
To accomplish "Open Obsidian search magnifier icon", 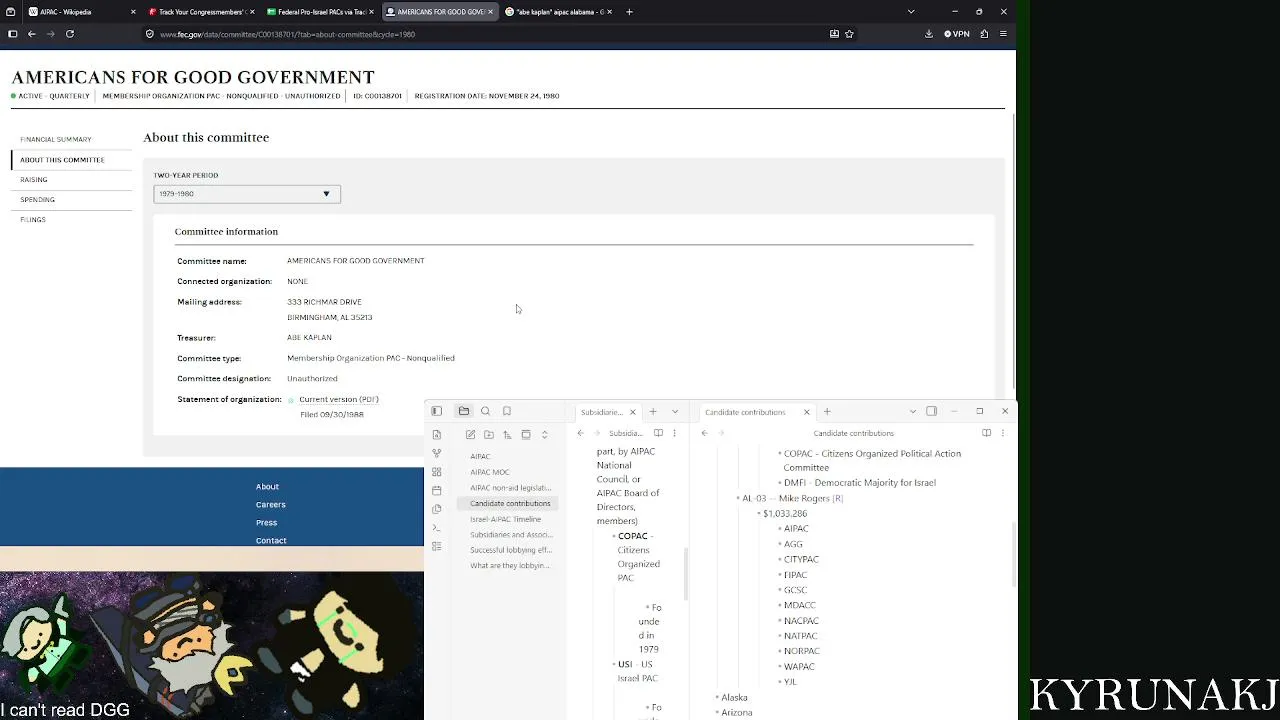I will click(486, 411).
